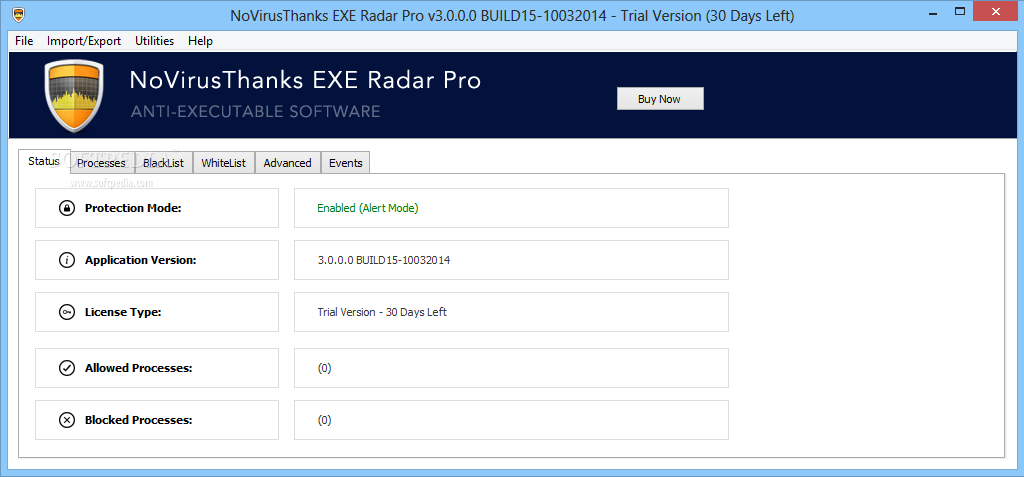The height and width of the screenshot is (477, 1024).
Task: Click the 'NoVirusThanks EXE Radar Pro' banner title
Action: pyautogui.click(x=306, y=80)
